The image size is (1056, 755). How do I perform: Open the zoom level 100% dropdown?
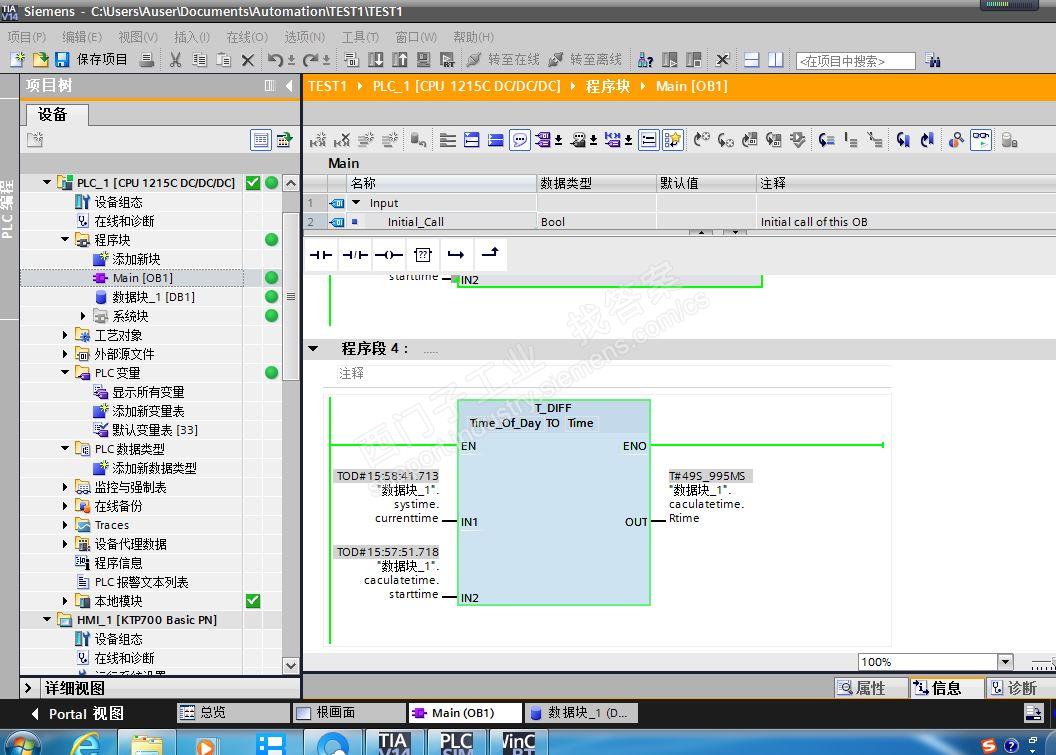pos(1005,662)
